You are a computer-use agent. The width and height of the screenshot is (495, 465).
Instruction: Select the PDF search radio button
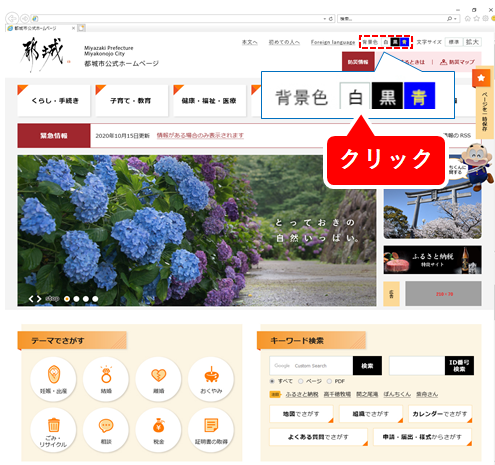(x=329, y=381)
